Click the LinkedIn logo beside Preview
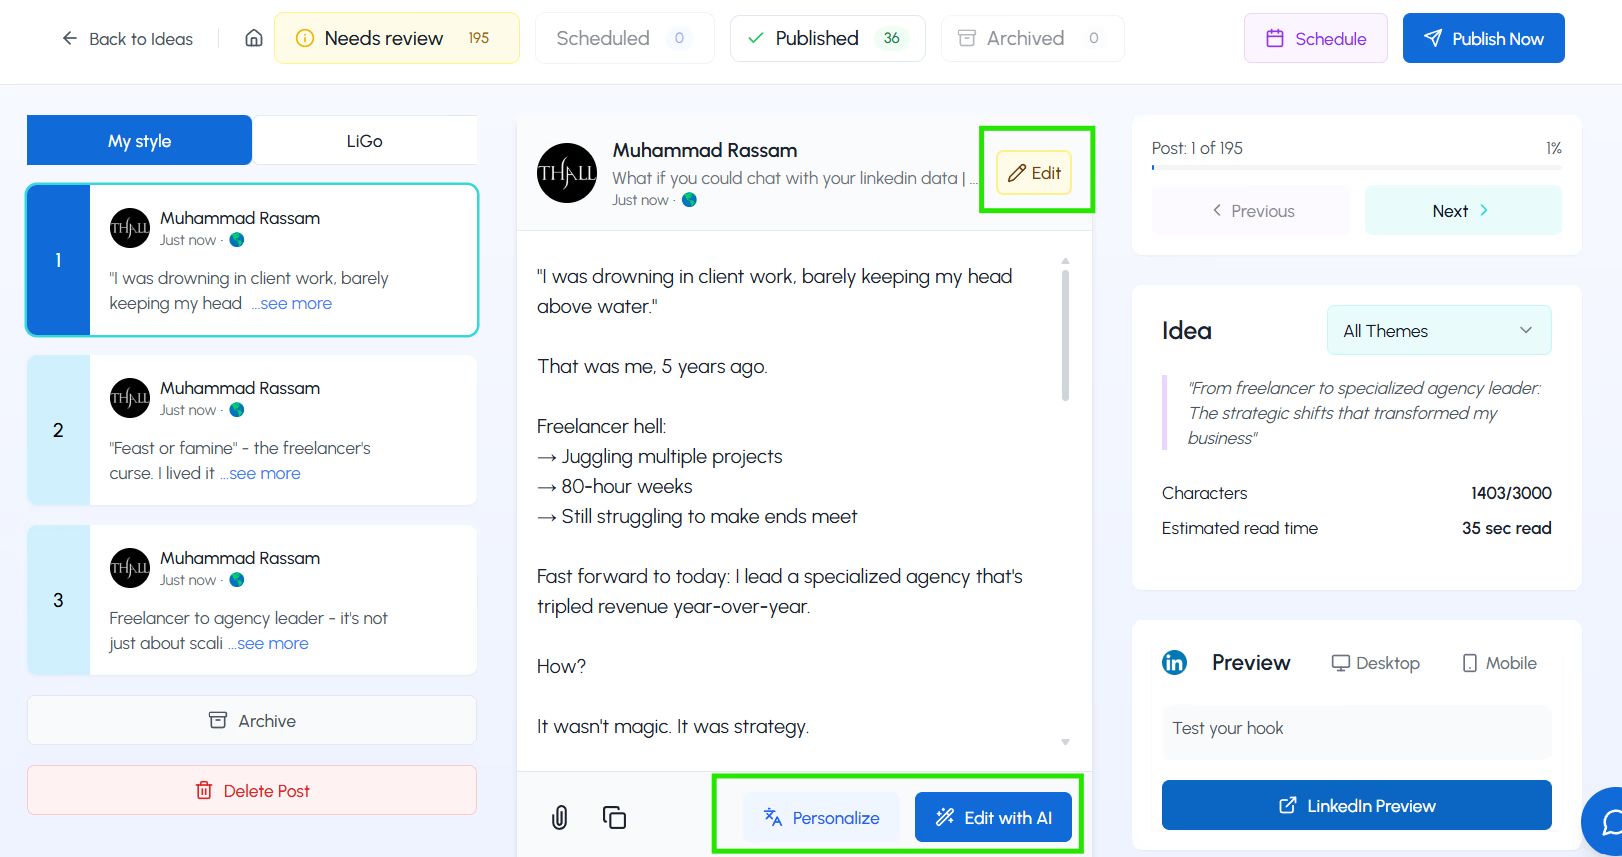This screenshot has width=1622, height=857. [x=1174, y=663]
